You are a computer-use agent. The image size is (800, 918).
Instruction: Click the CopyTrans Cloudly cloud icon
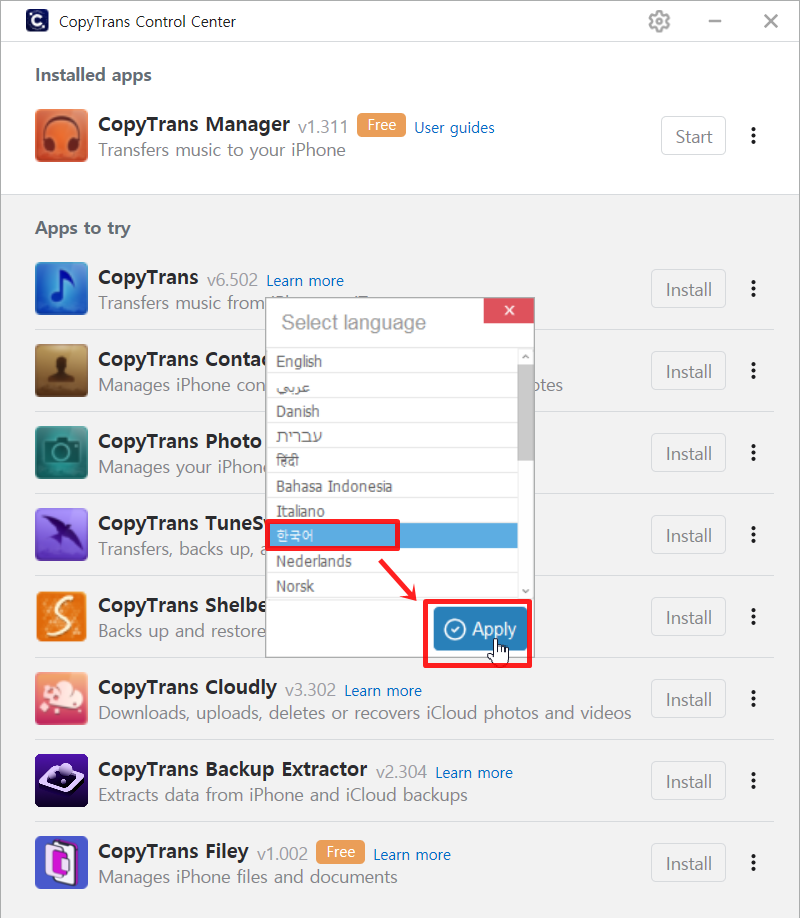point(61,698)
